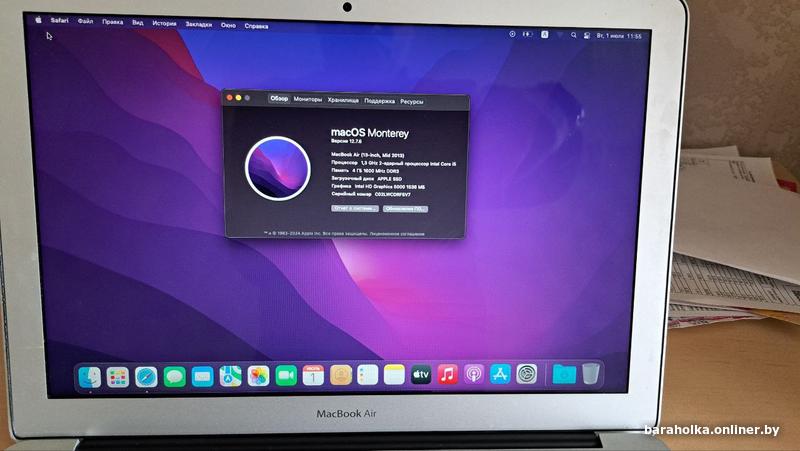800x451 pixels.
Task: Click the macOS Monterey wallpaper logo image
Action: [278, 168]
